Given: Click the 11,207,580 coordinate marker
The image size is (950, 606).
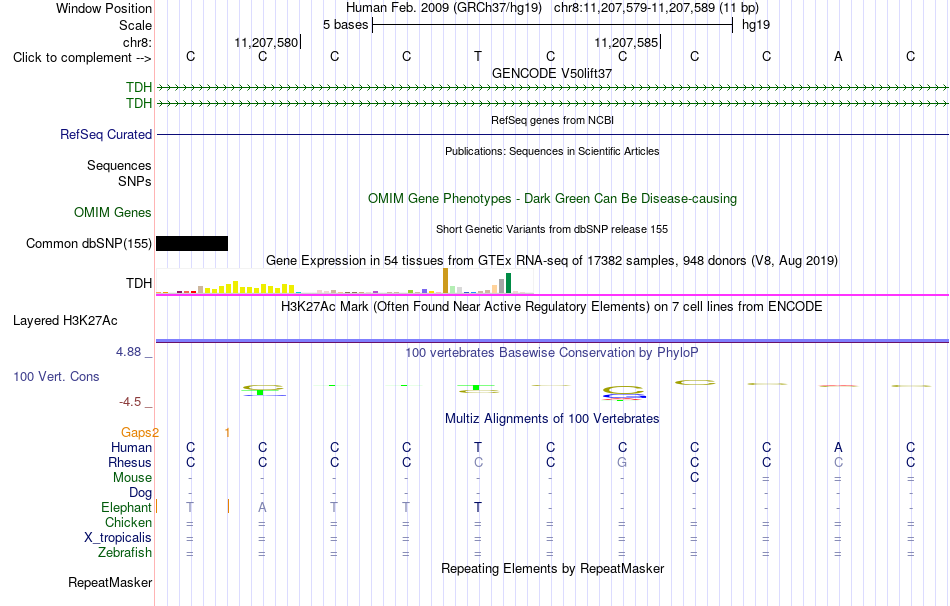Looking at the screenshot, I should pos(267,42).
